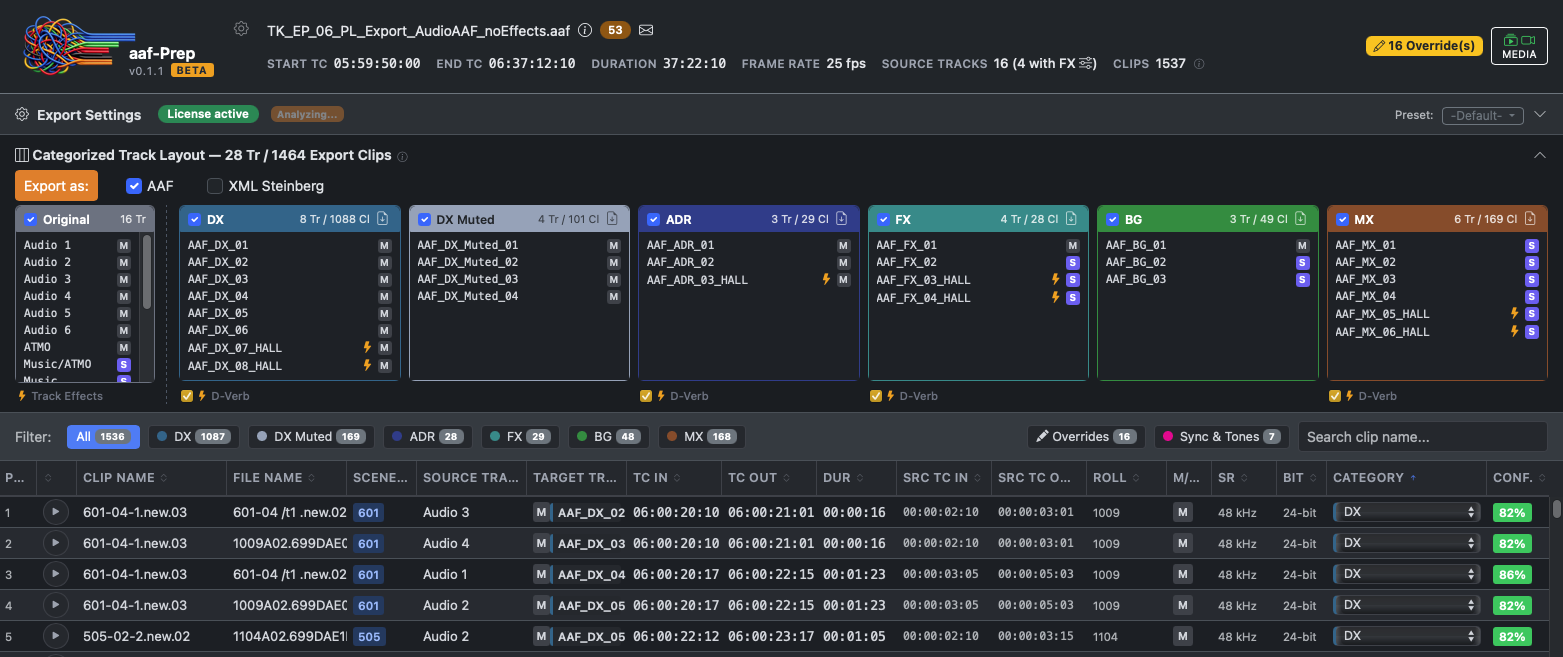
Task: Enable the XML Steinberg export checkbox
Action: click(214, 186)
